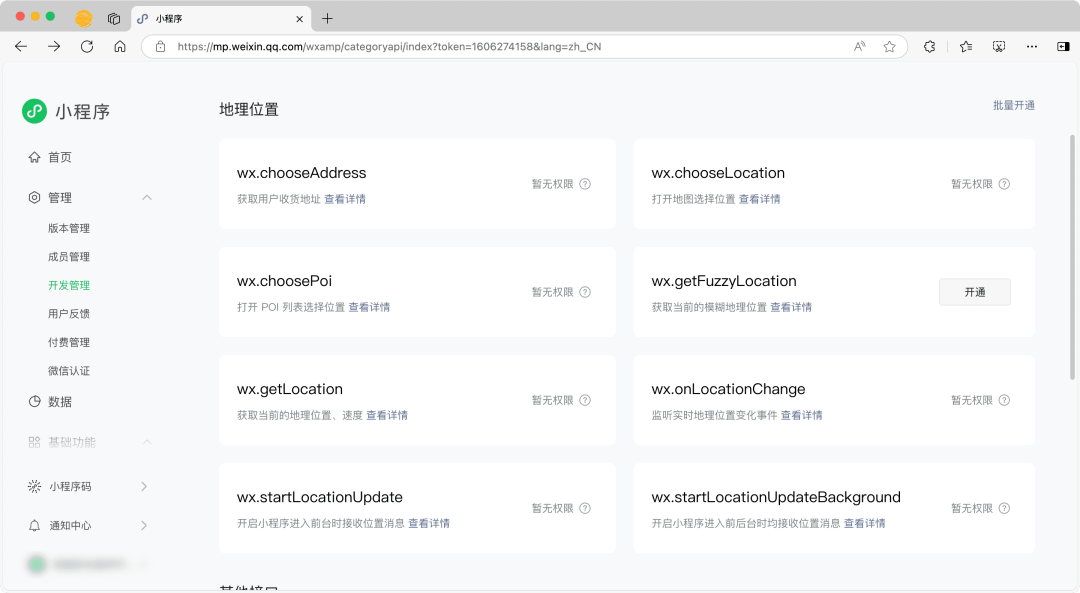Click help icon beside wx.onLocationChange permission

pyautogui.click(x=1004, y=400)
